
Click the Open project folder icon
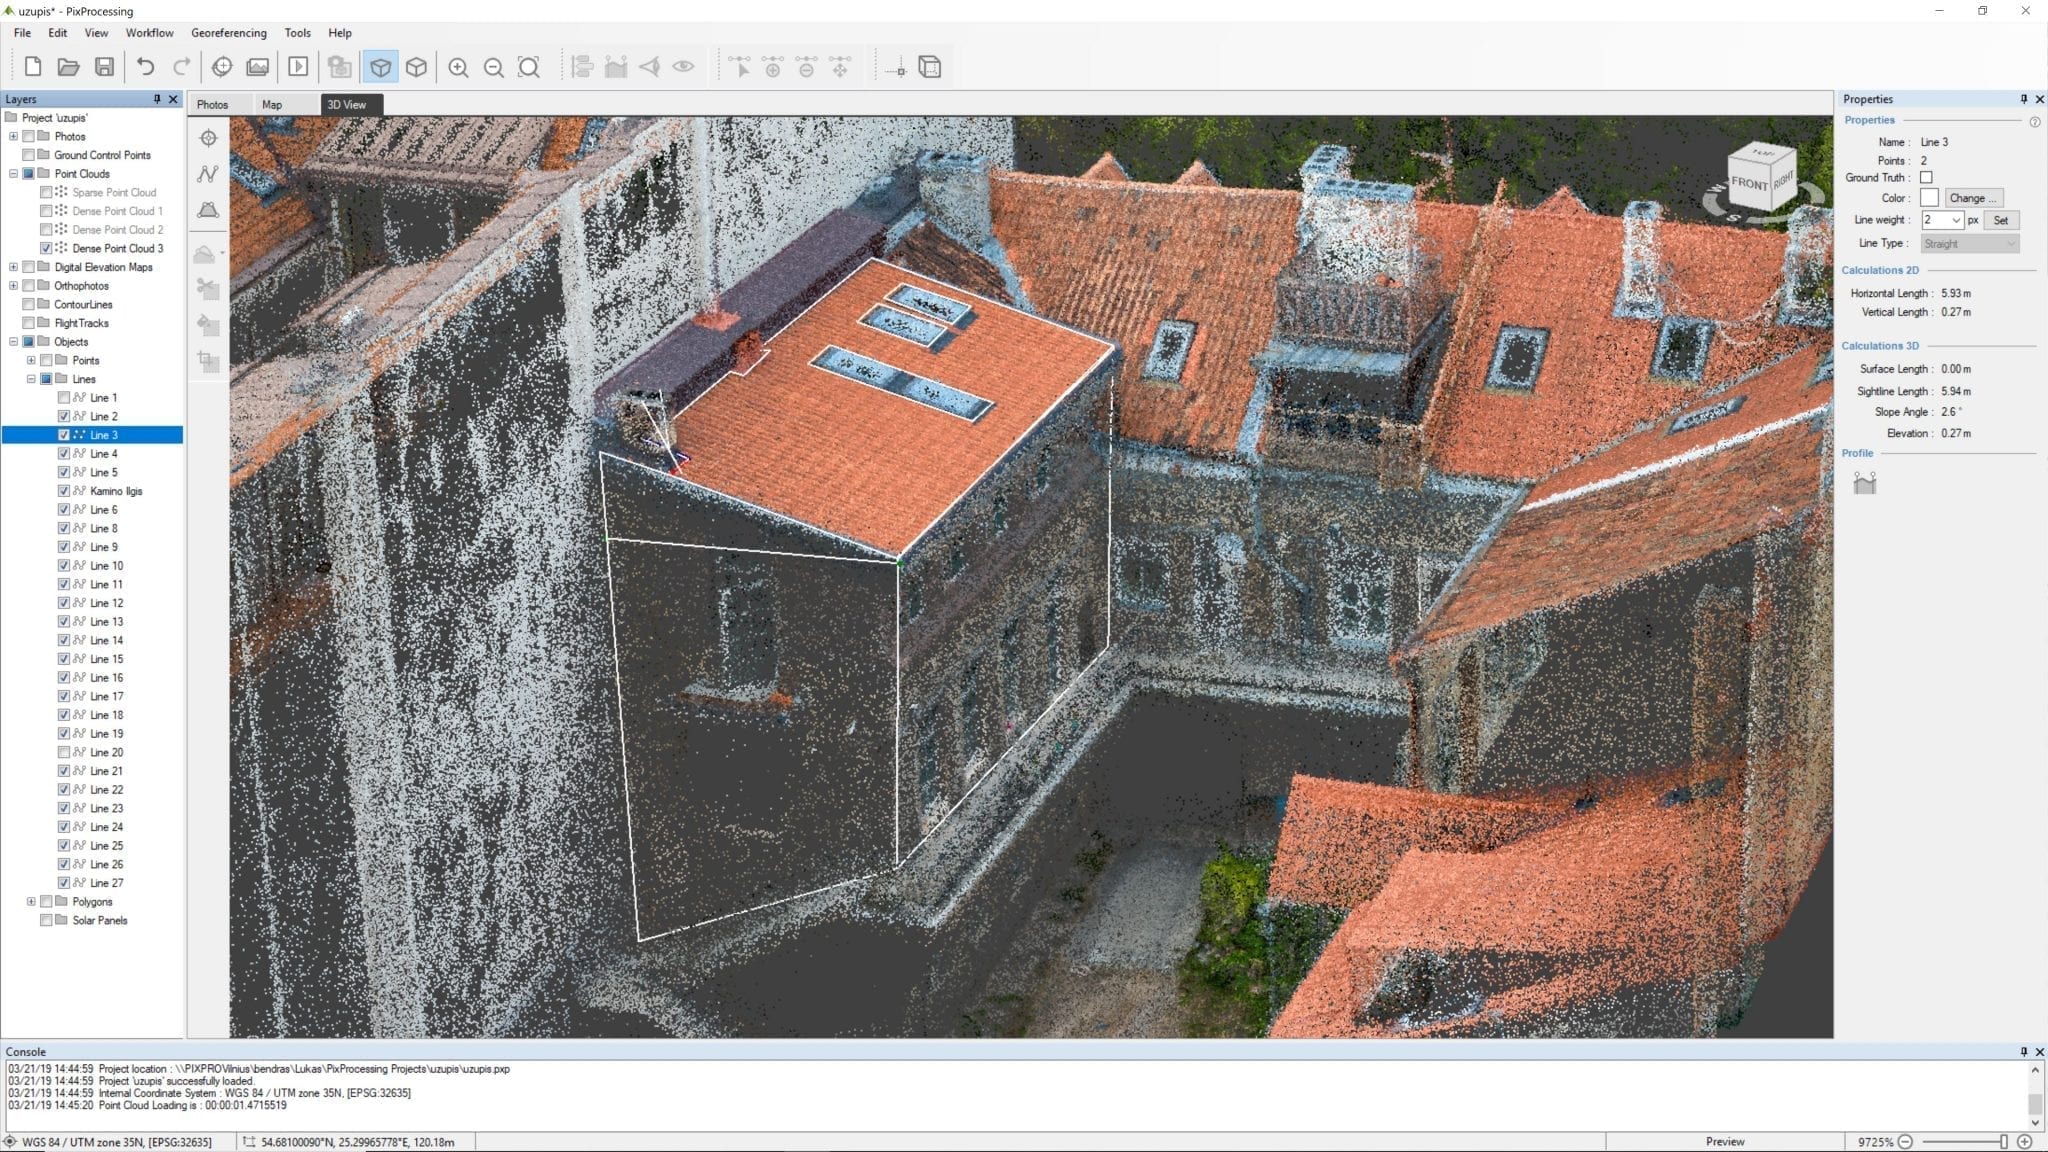[x=68, y=67]
